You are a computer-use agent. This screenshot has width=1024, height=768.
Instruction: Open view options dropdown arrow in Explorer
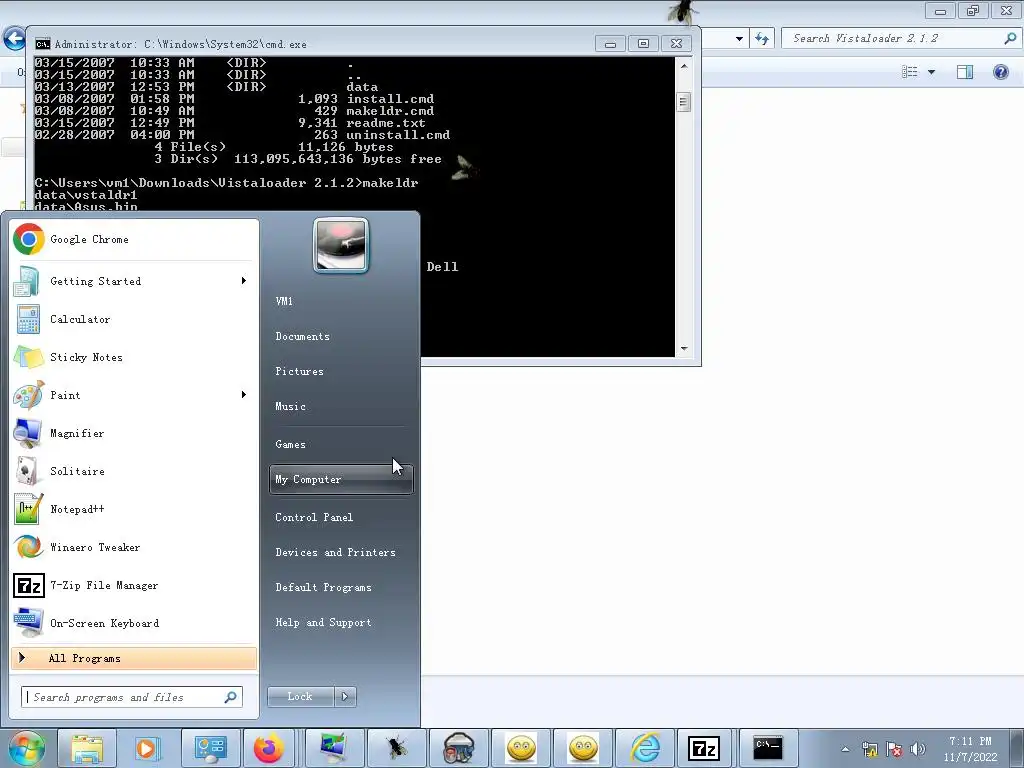tap(931, 72)
